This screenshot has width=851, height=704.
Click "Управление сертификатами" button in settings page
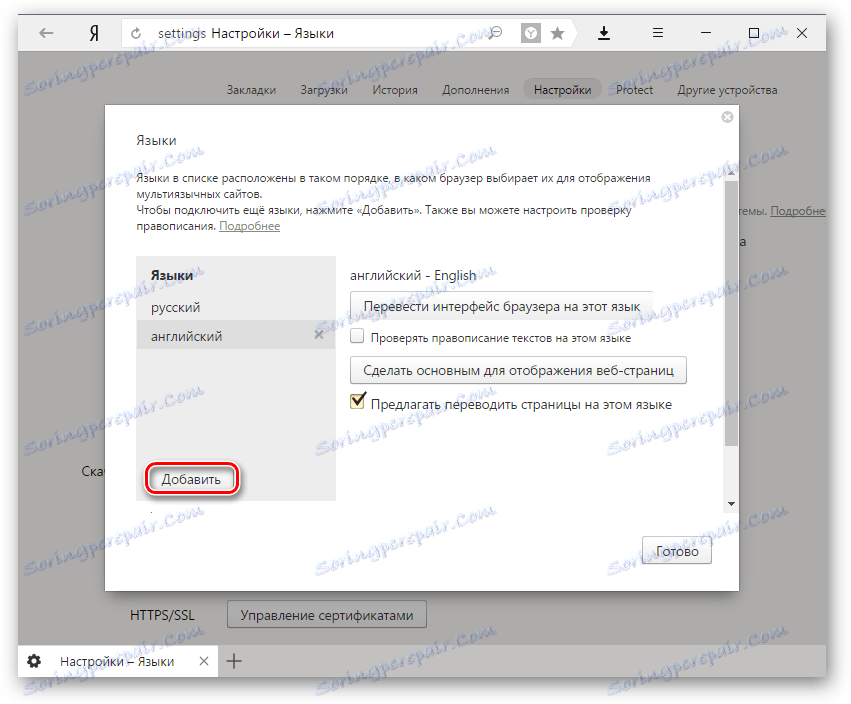[327, 615]
